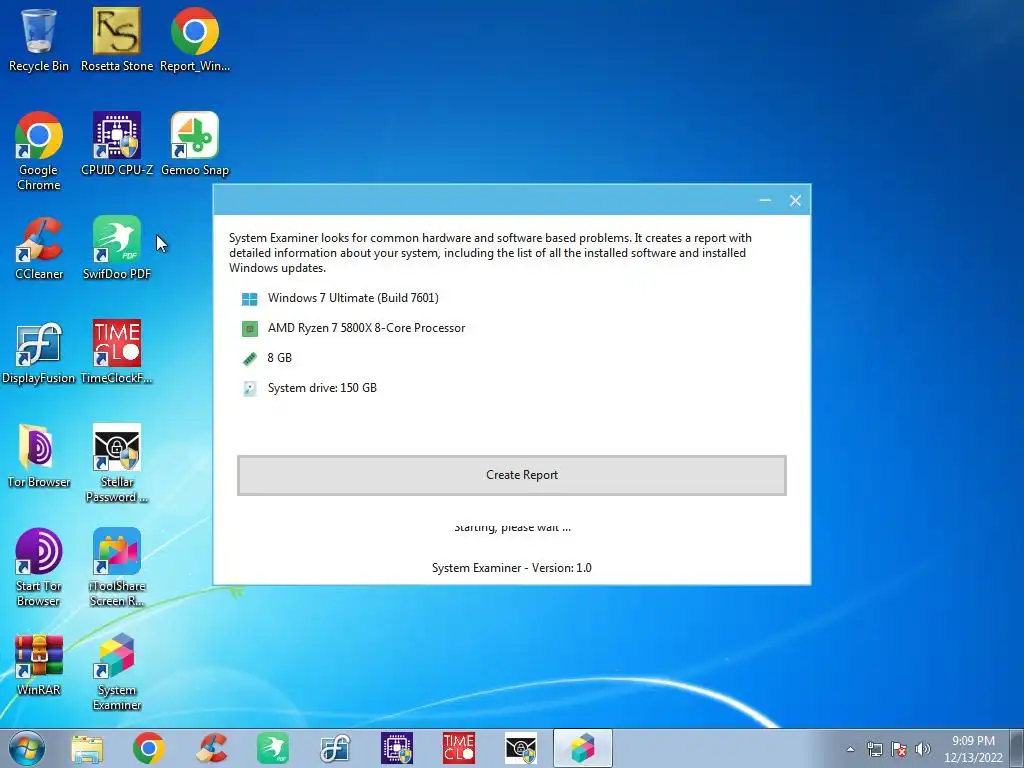Open the Gemoo Snap desktop shortcut

point(195,144)
